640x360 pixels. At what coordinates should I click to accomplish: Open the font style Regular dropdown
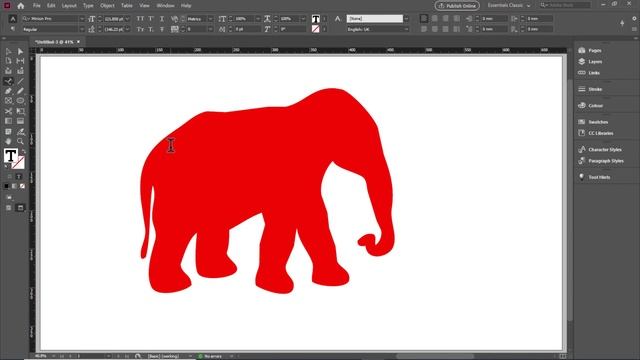pyautogui.click(x=82, y=30)
